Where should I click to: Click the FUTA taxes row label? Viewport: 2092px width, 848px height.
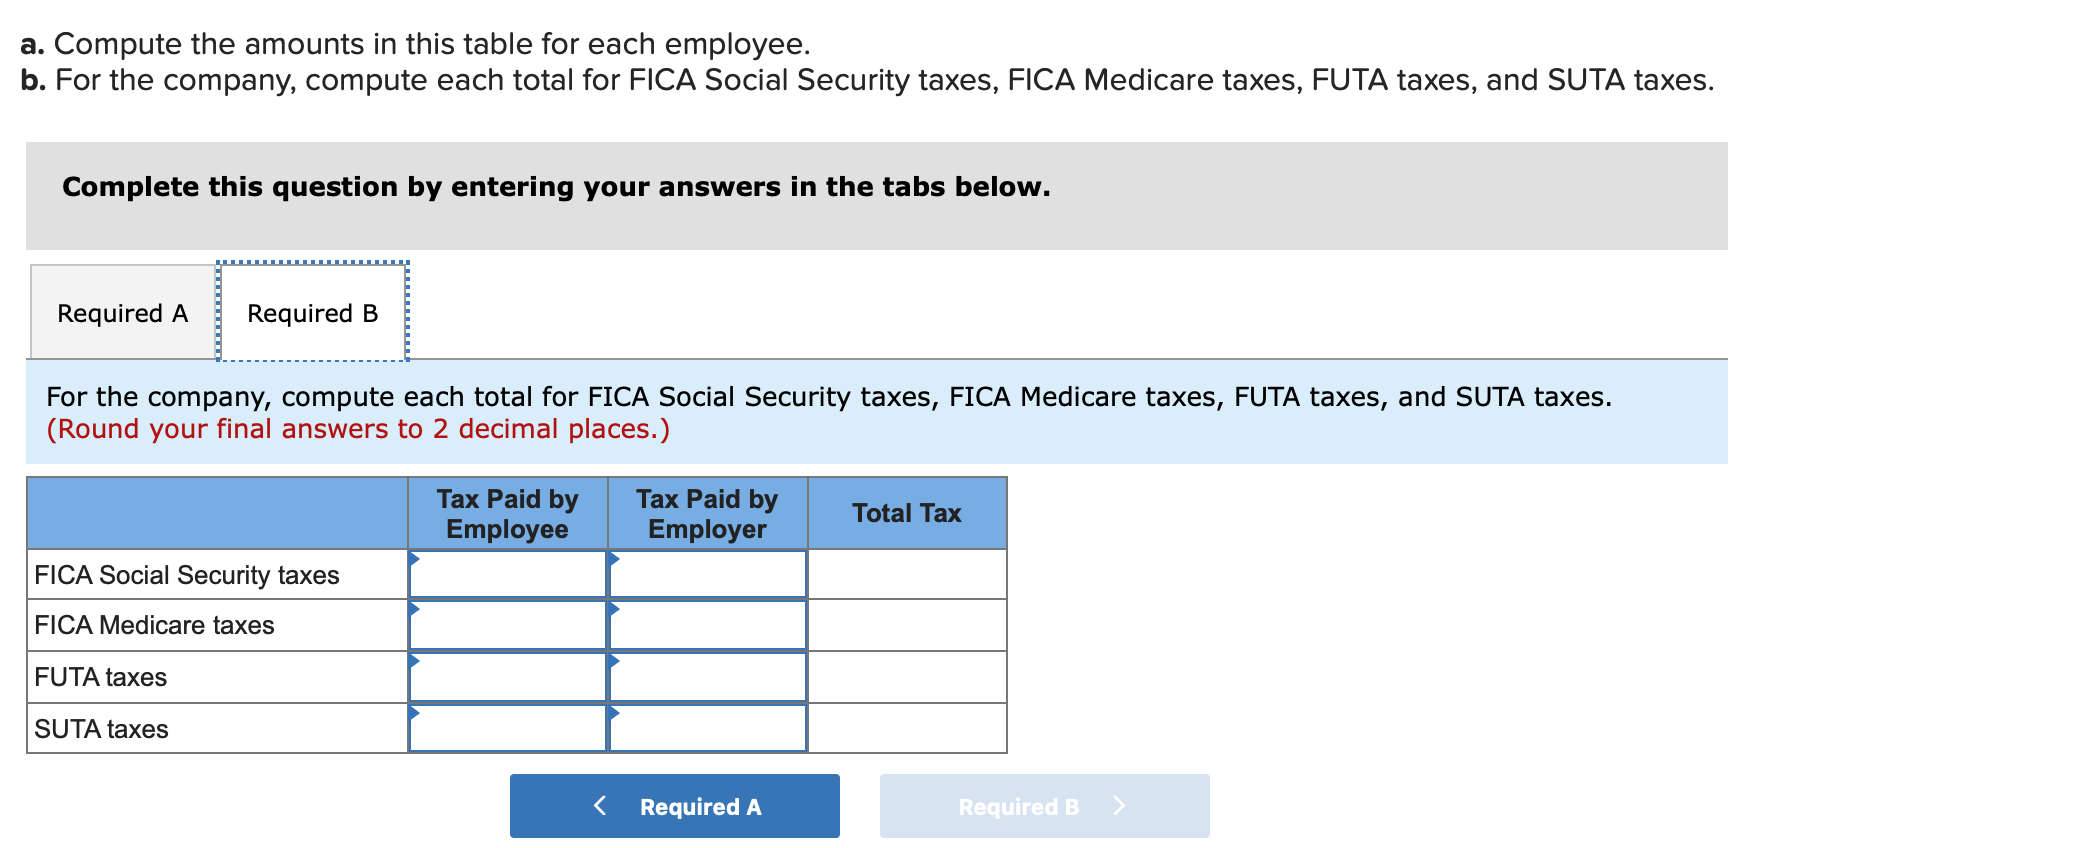pyautogui.click(x=101, y=677)
